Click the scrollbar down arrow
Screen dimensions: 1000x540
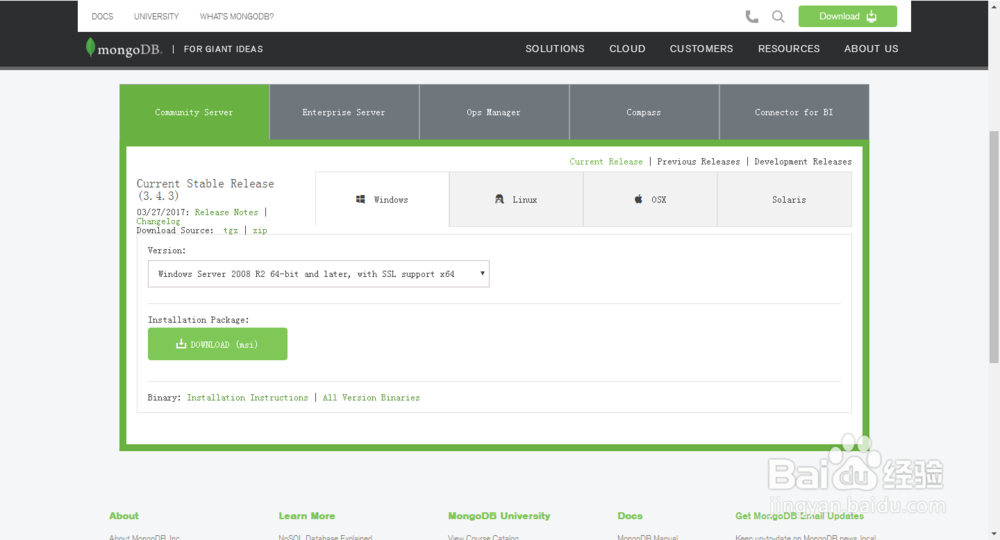click(994, 534)
